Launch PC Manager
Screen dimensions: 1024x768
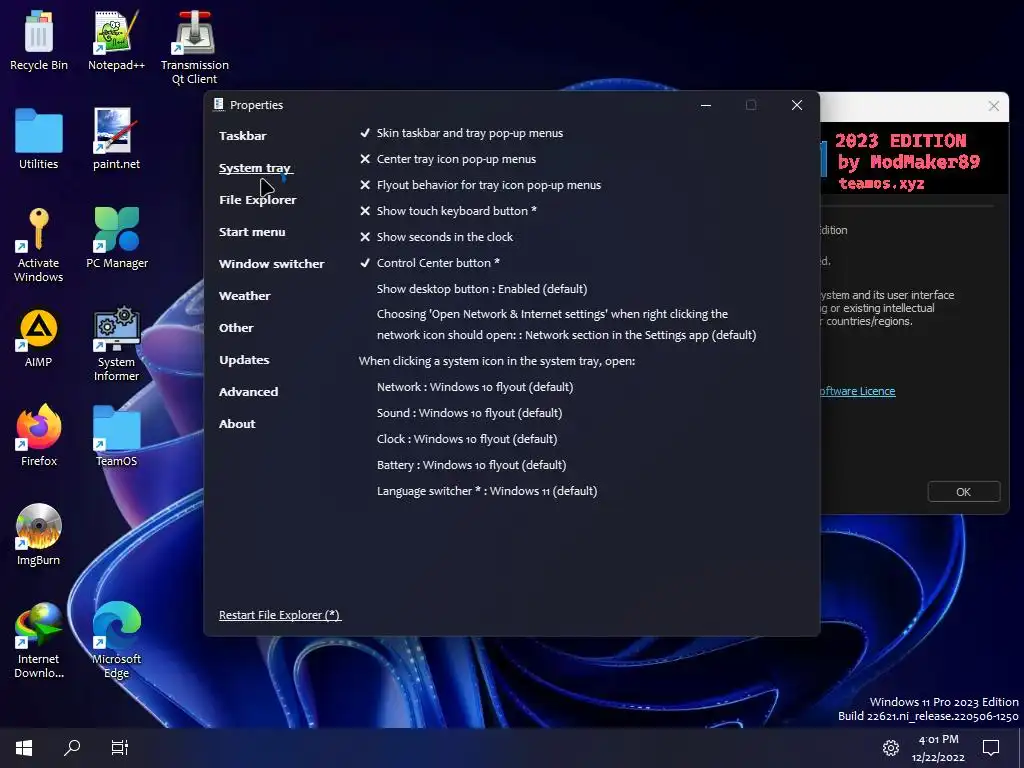point(117,238)
